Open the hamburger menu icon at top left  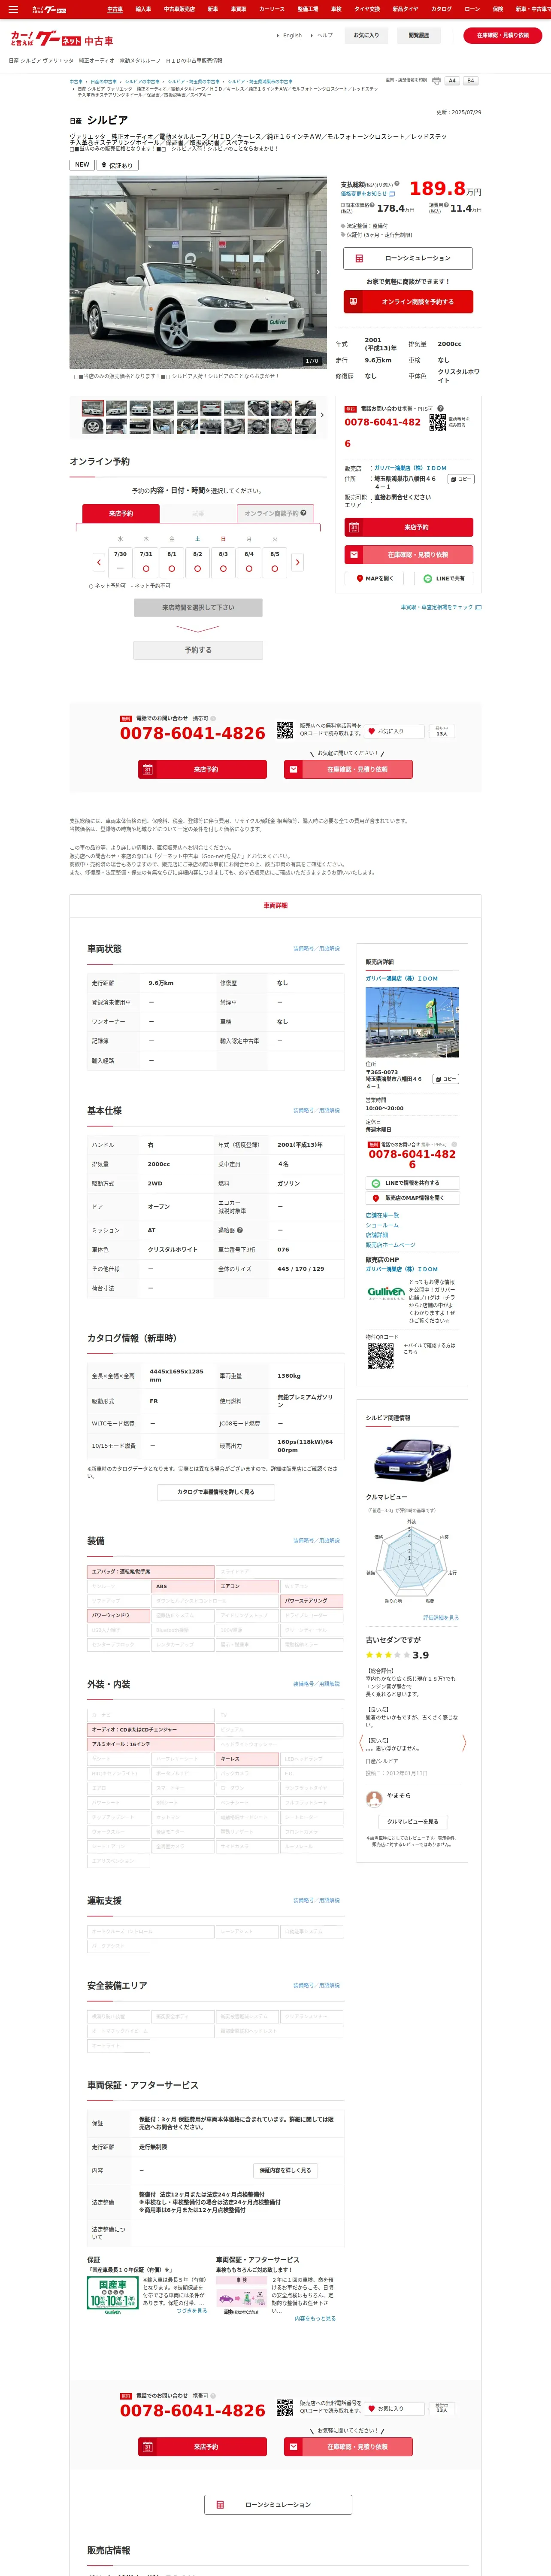[13, 9]
